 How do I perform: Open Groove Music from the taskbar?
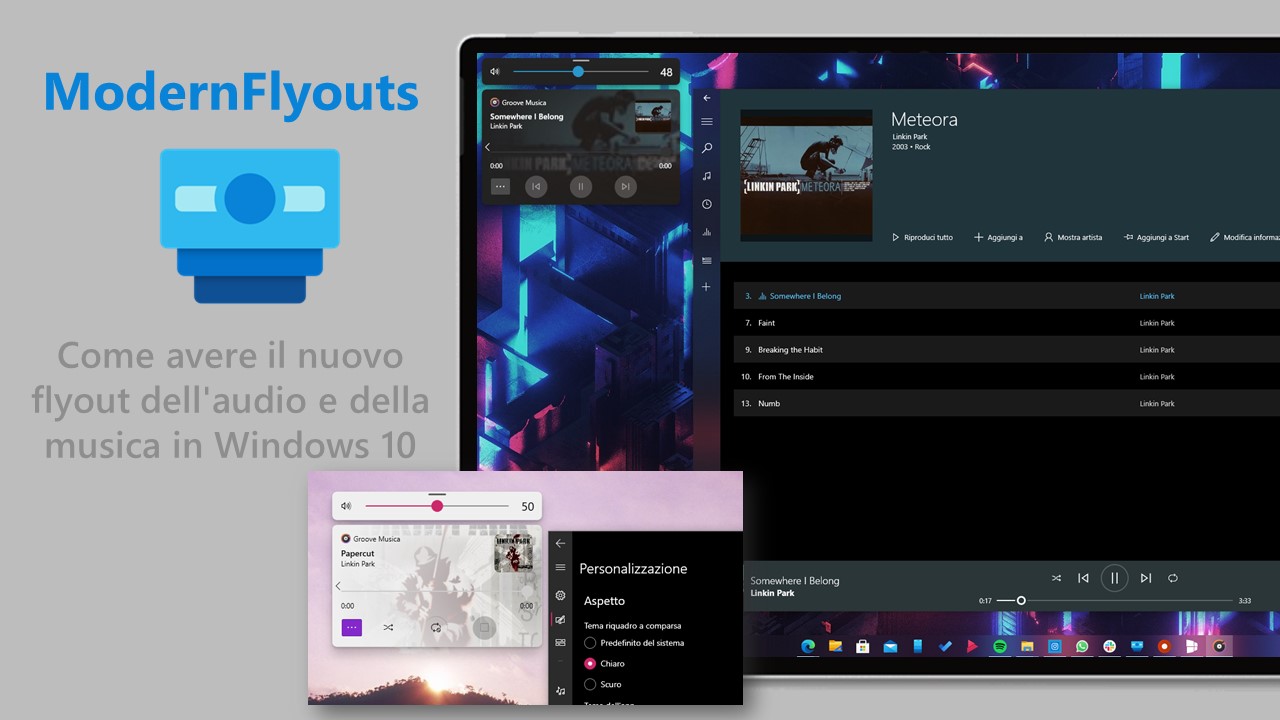1219,647
